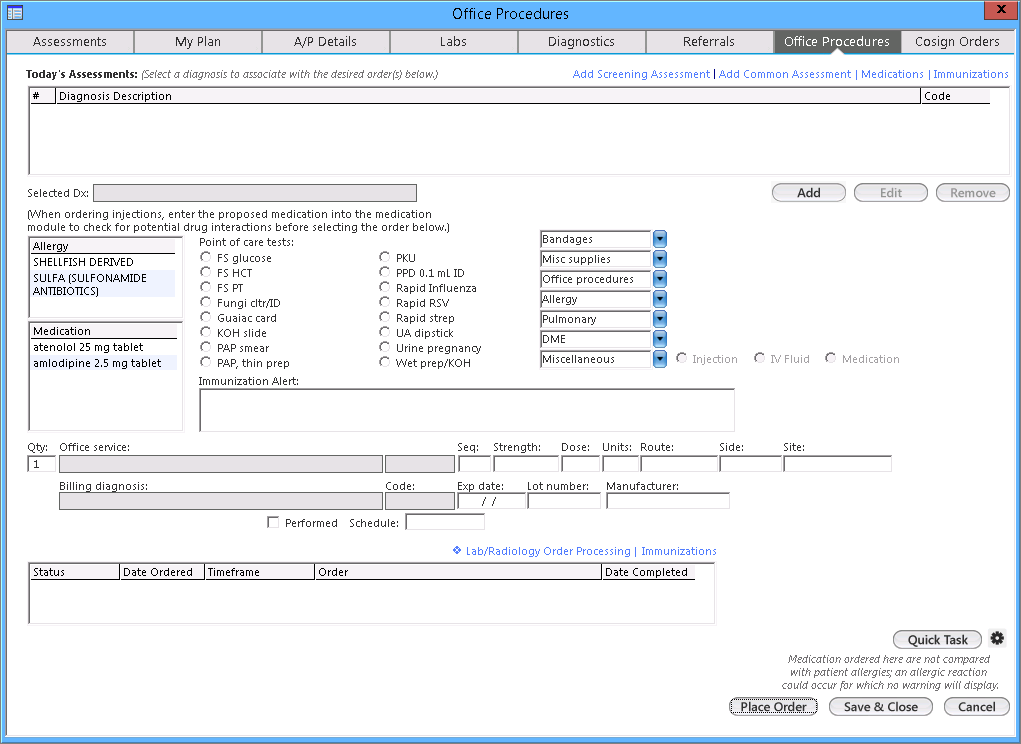This screenshot has height=744, width=1021.
Task: Switch to the Labs tab
Action: click(453, 42)
